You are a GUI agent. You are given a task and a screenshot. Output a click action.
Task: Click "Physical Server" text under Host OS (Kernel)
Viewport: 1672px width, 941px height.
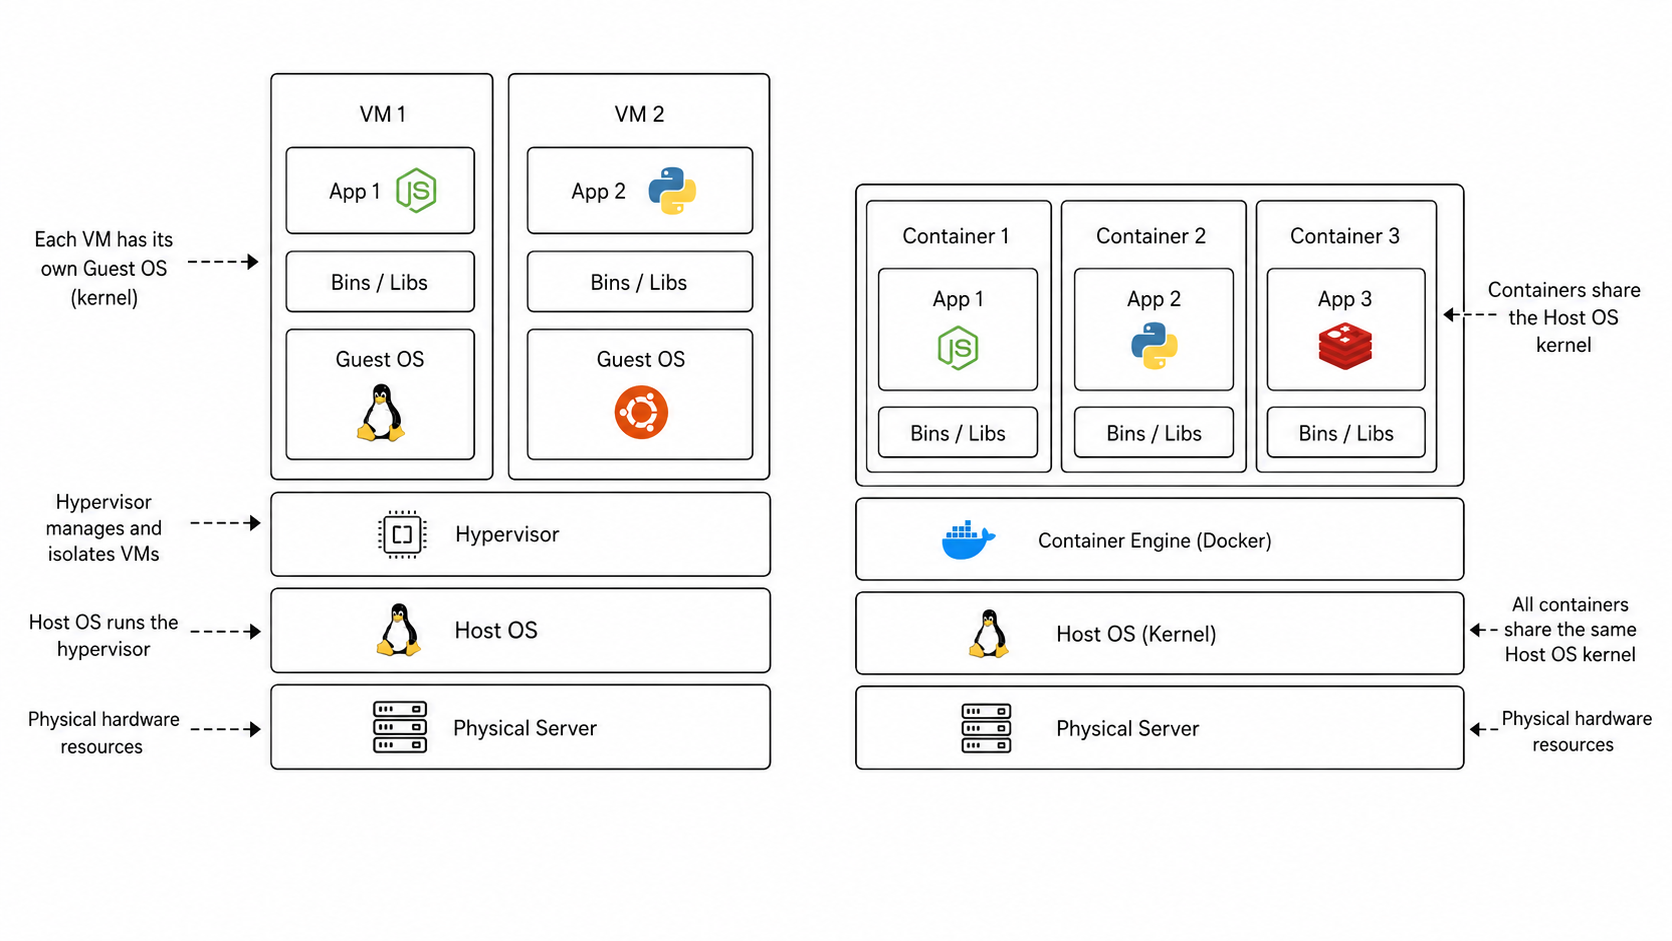(x=1128, y=729)
